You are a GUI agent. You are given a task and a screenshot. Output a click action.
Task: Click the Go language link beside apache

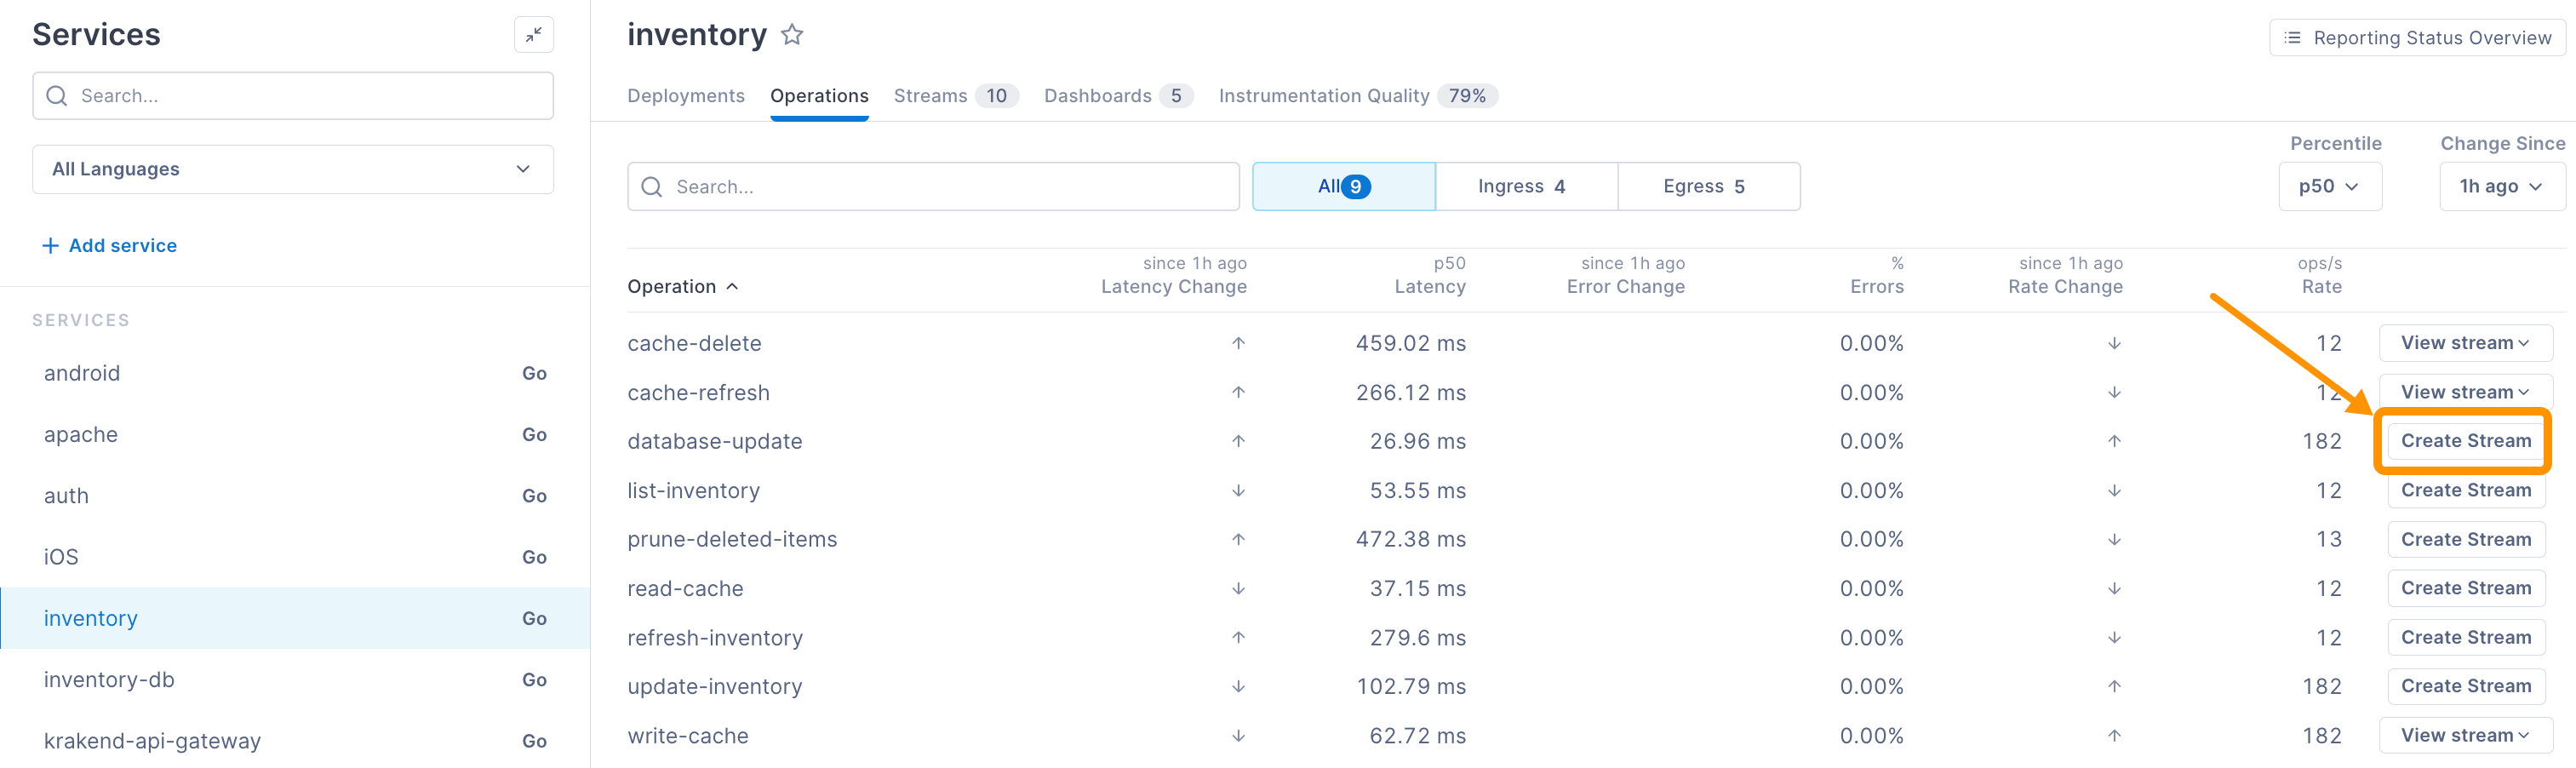coord(535,434)
